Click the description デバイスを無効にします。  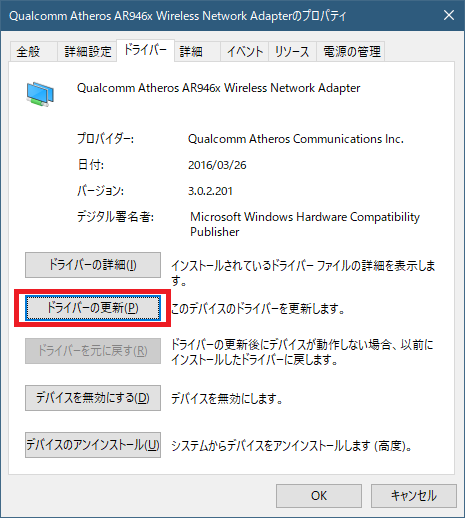click(227, 398)
